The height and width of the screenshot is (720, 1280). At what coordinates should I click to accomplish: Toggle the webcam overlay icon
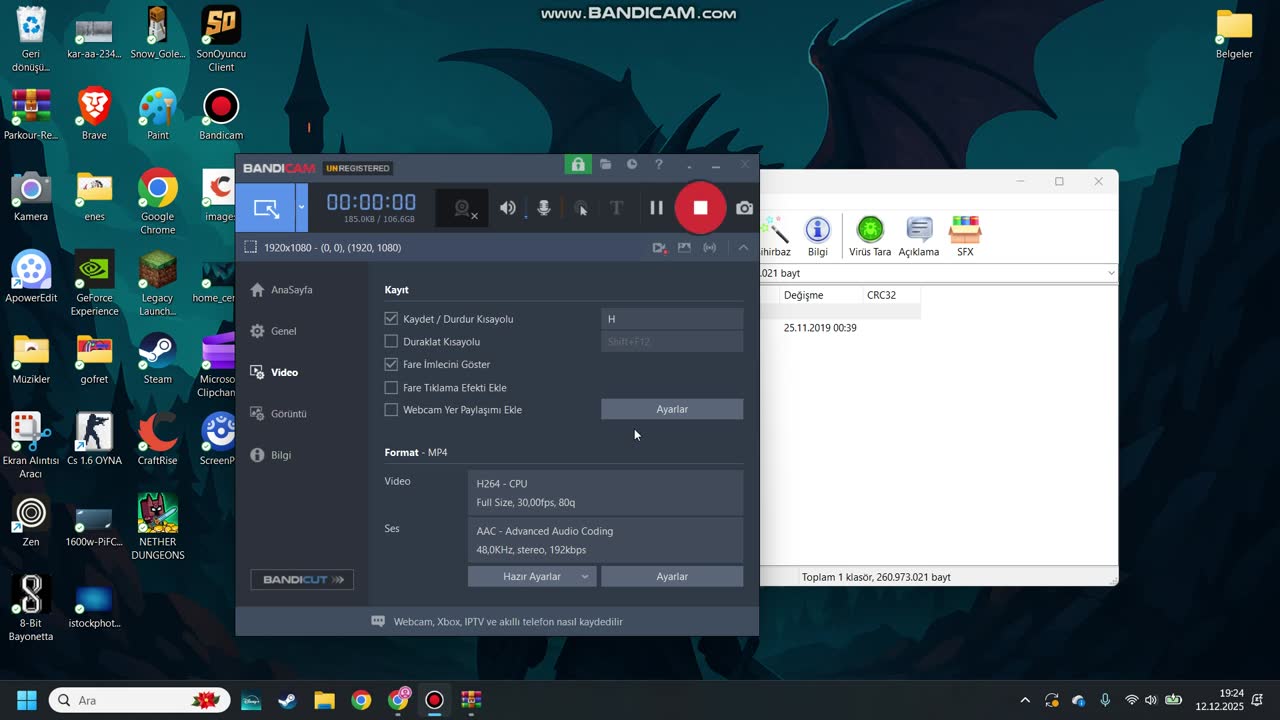[x=462, y=208]
